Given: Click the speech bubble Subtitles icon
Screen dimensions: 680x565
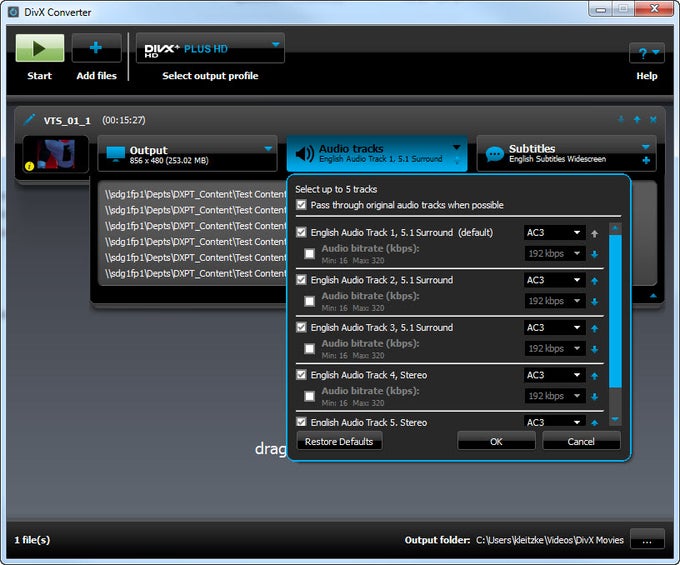Looking at the screenshot, I should pos(495,154).
